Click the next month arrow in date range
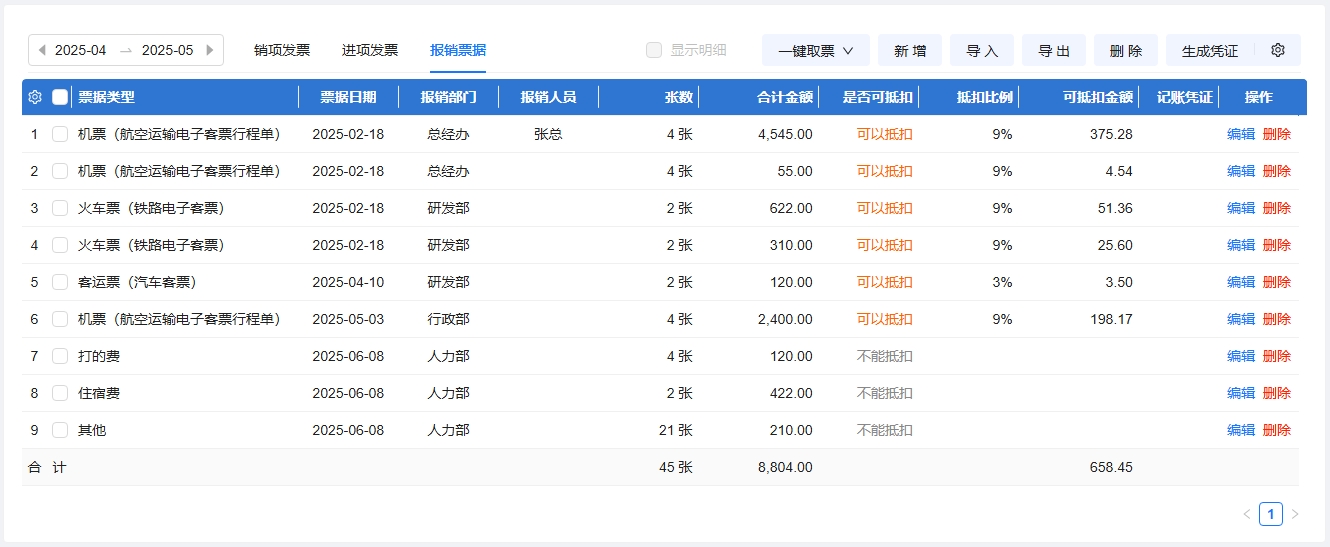The image size is (1330, 547). coord(210,50)
